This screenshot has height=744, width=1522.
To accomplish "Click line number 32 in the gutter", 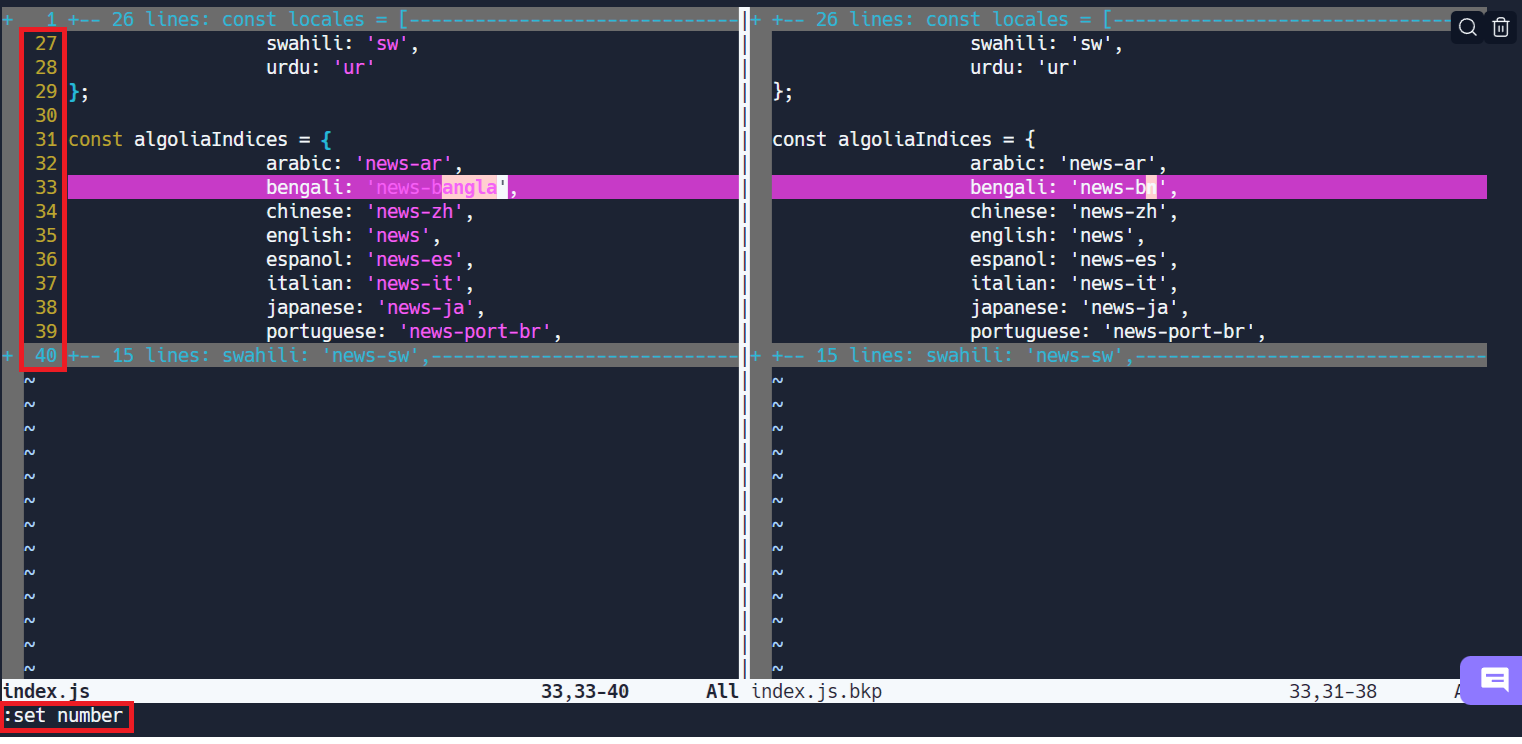I will pos(46,163).
